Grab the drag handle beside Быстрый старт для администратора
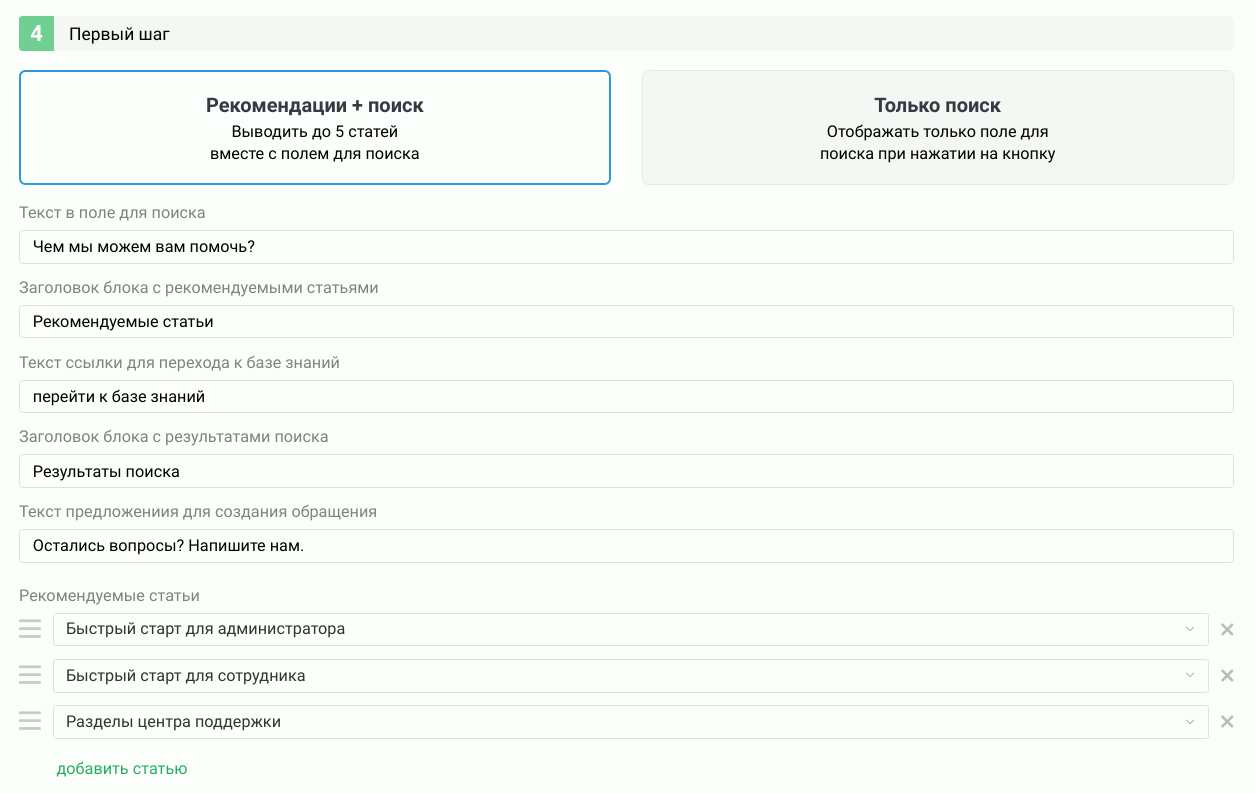1256x793 pixels. (30, 630)
